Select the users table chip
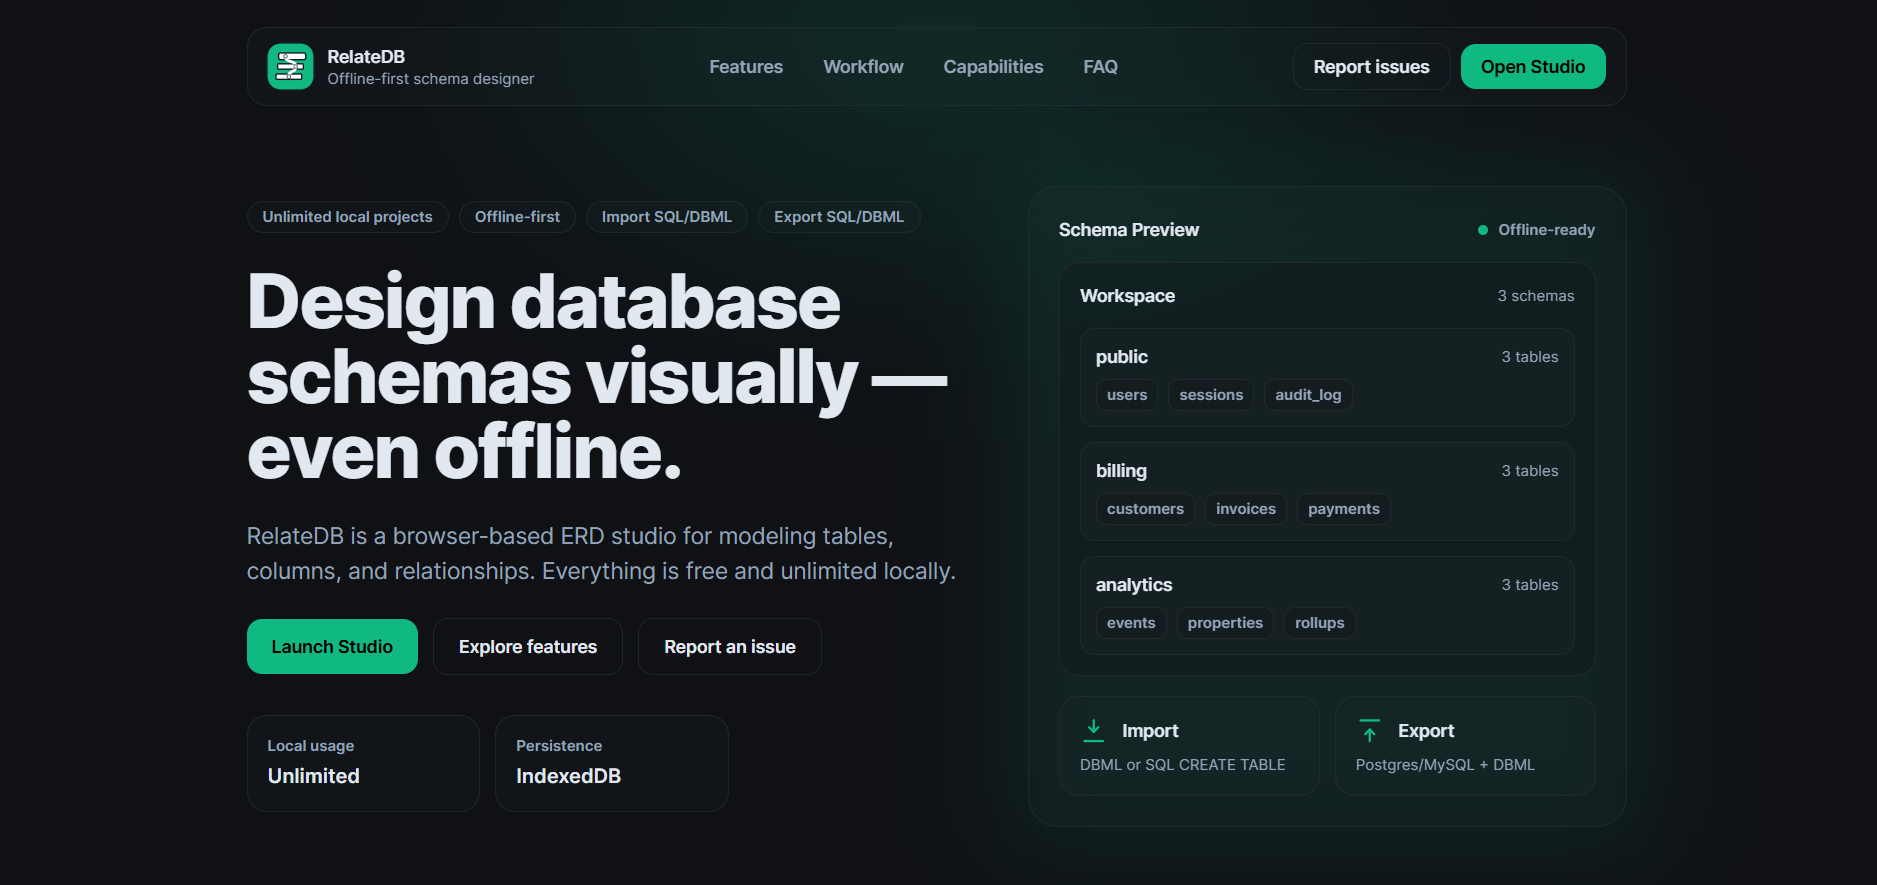The width and height of the screenshot is (1877, 885). pos(1127,395)
